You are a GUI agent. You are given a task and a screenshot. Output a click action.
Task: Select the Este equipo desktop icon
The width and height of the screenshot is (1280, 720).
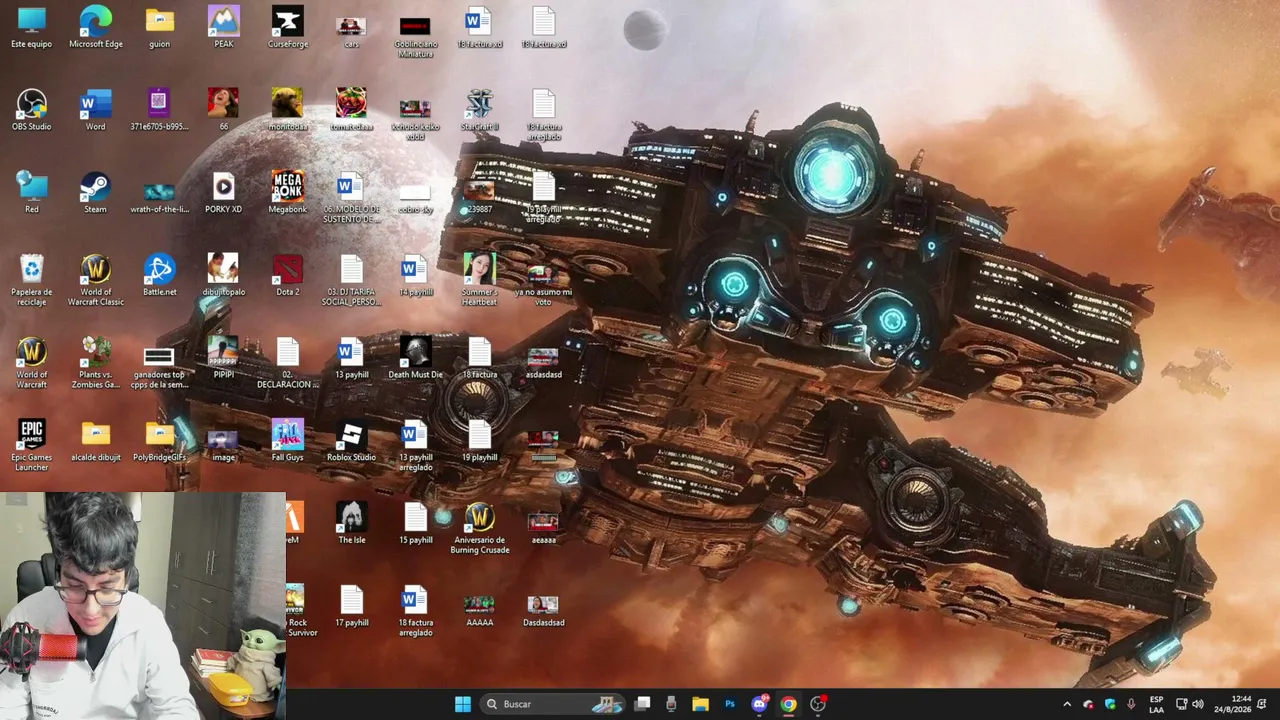pos(32,28)
